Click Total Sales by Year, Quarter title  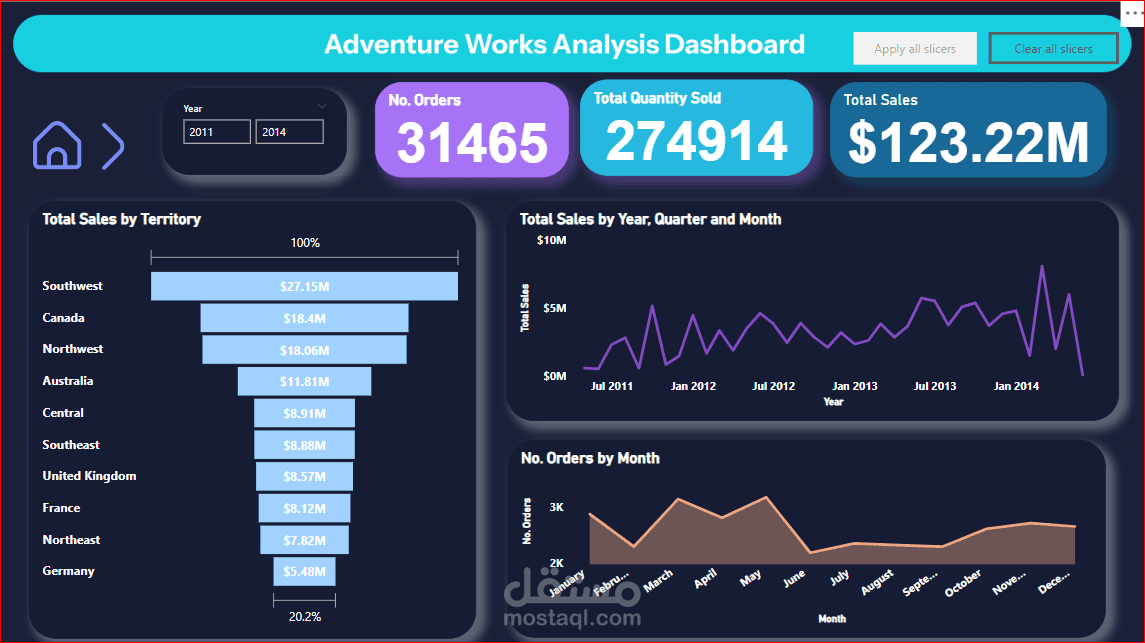coord(650,219)
